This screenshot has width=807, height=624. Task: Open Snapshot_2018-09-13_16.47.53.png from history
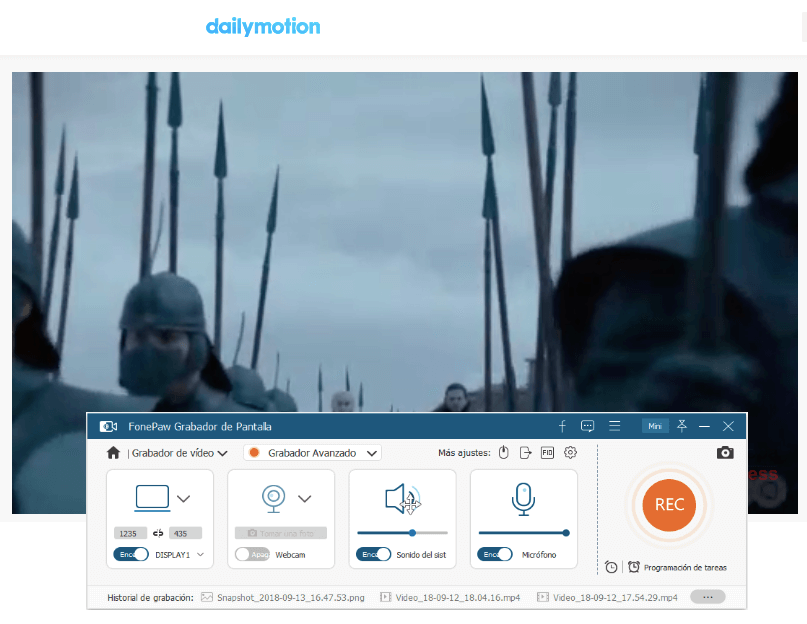[x=283, y=597]
